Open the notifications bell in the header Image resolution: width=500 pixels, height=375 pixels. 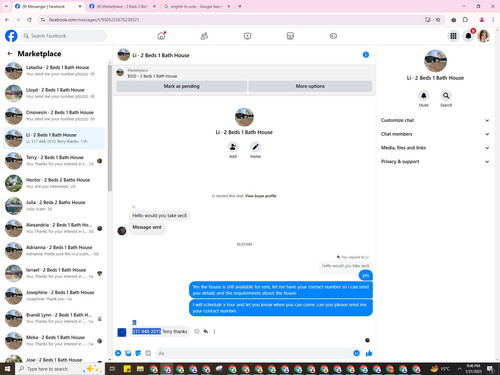[x=468, y=36]
